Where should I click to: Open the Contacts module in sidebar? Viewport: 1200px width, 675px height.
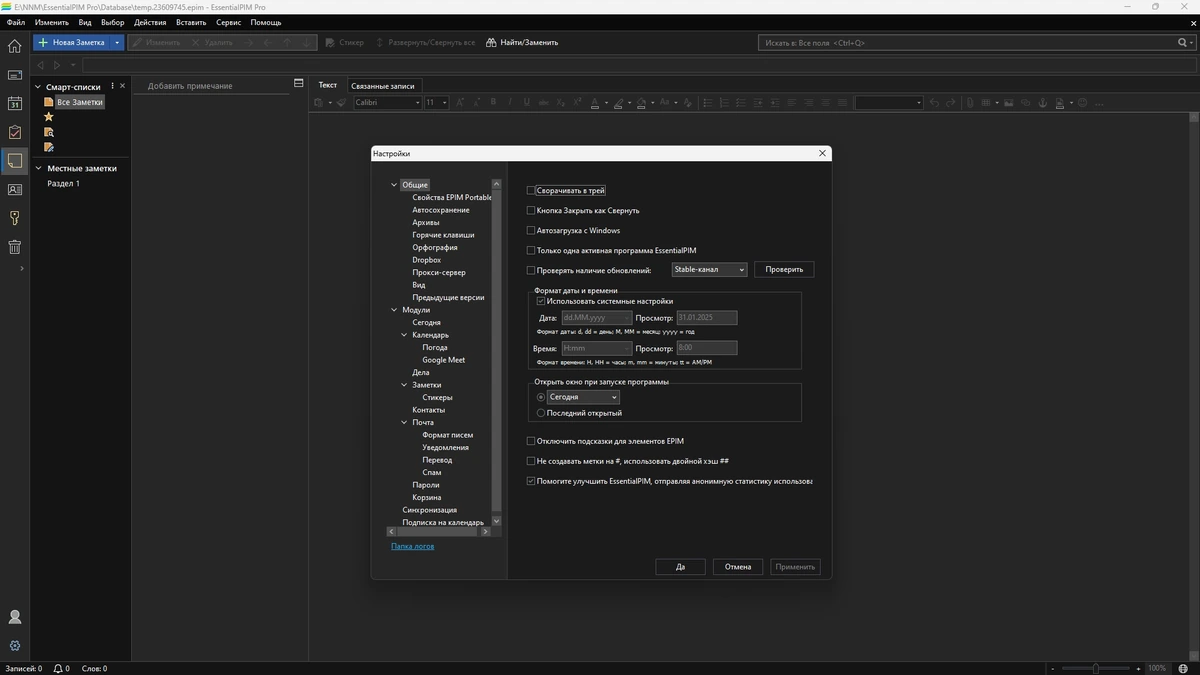tap(14, 189)
